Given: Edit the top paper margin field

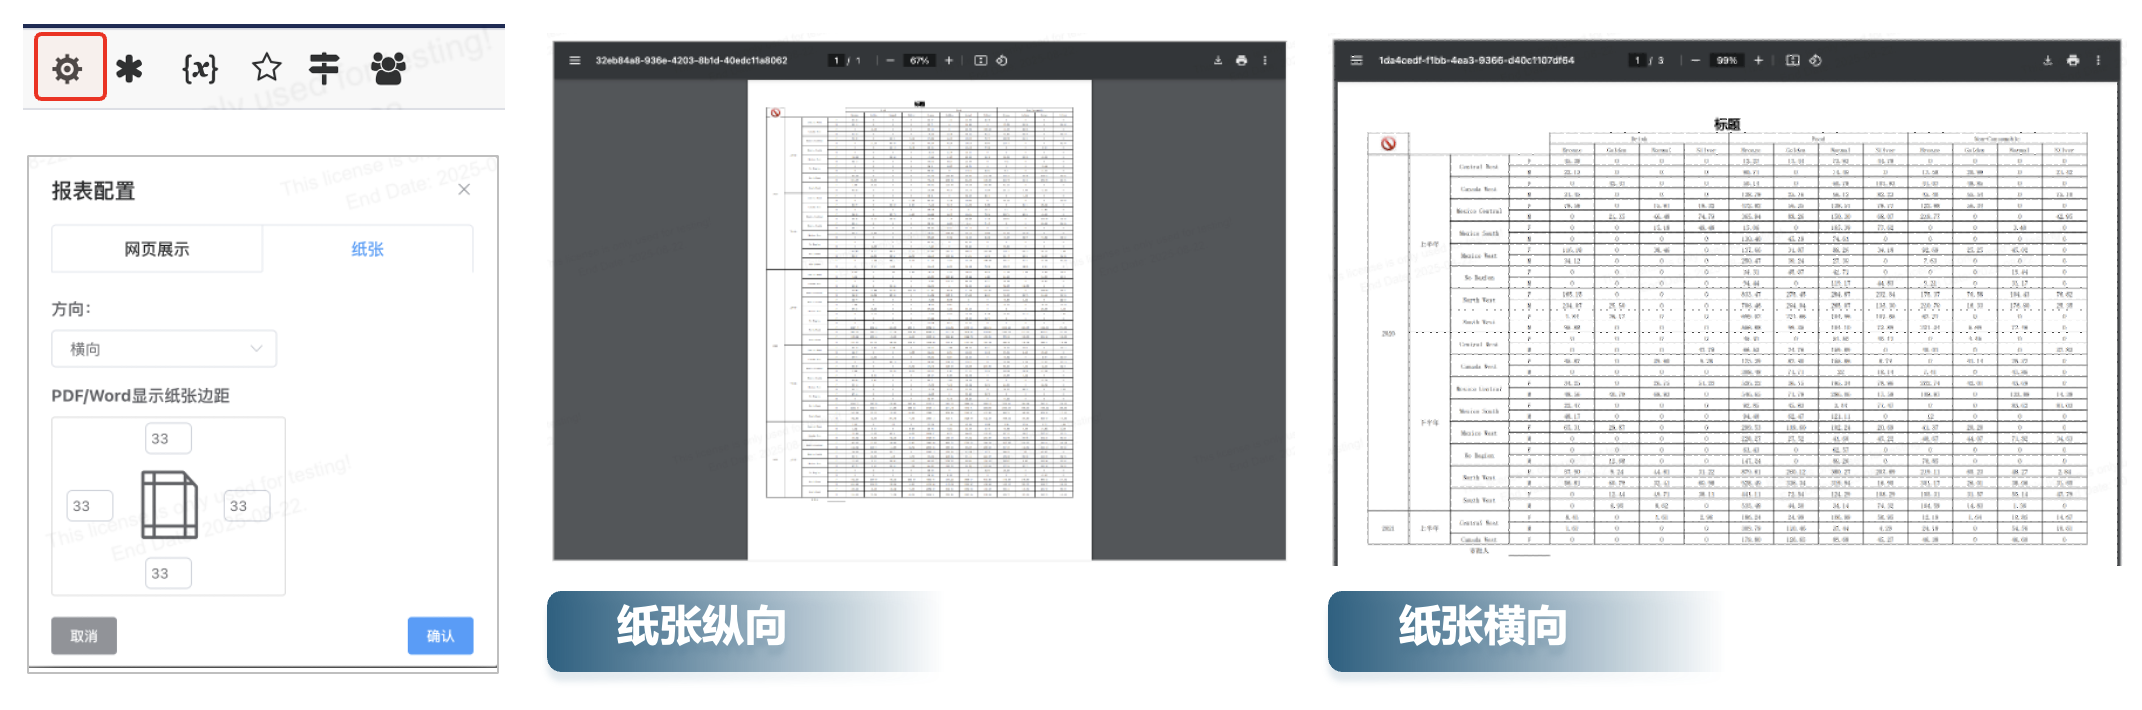Looking at the screenshot, I should [x=168, y=438].
